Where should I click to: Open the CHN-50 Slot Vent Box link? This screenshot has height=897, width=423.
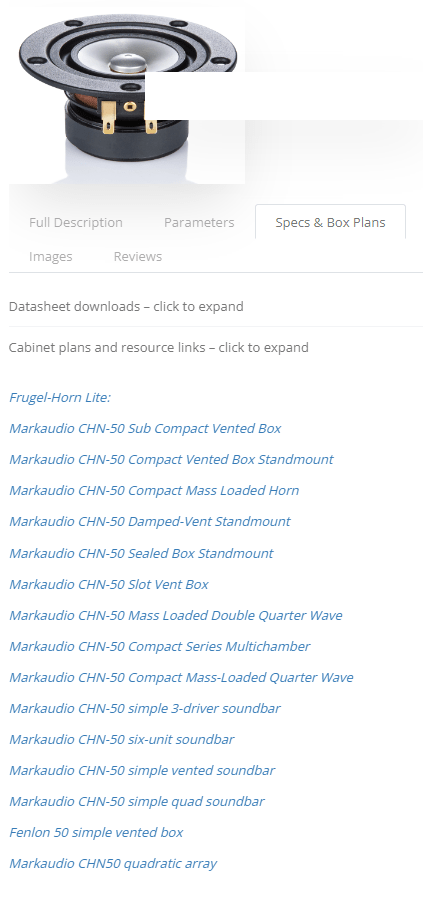[x=109, y=584]
